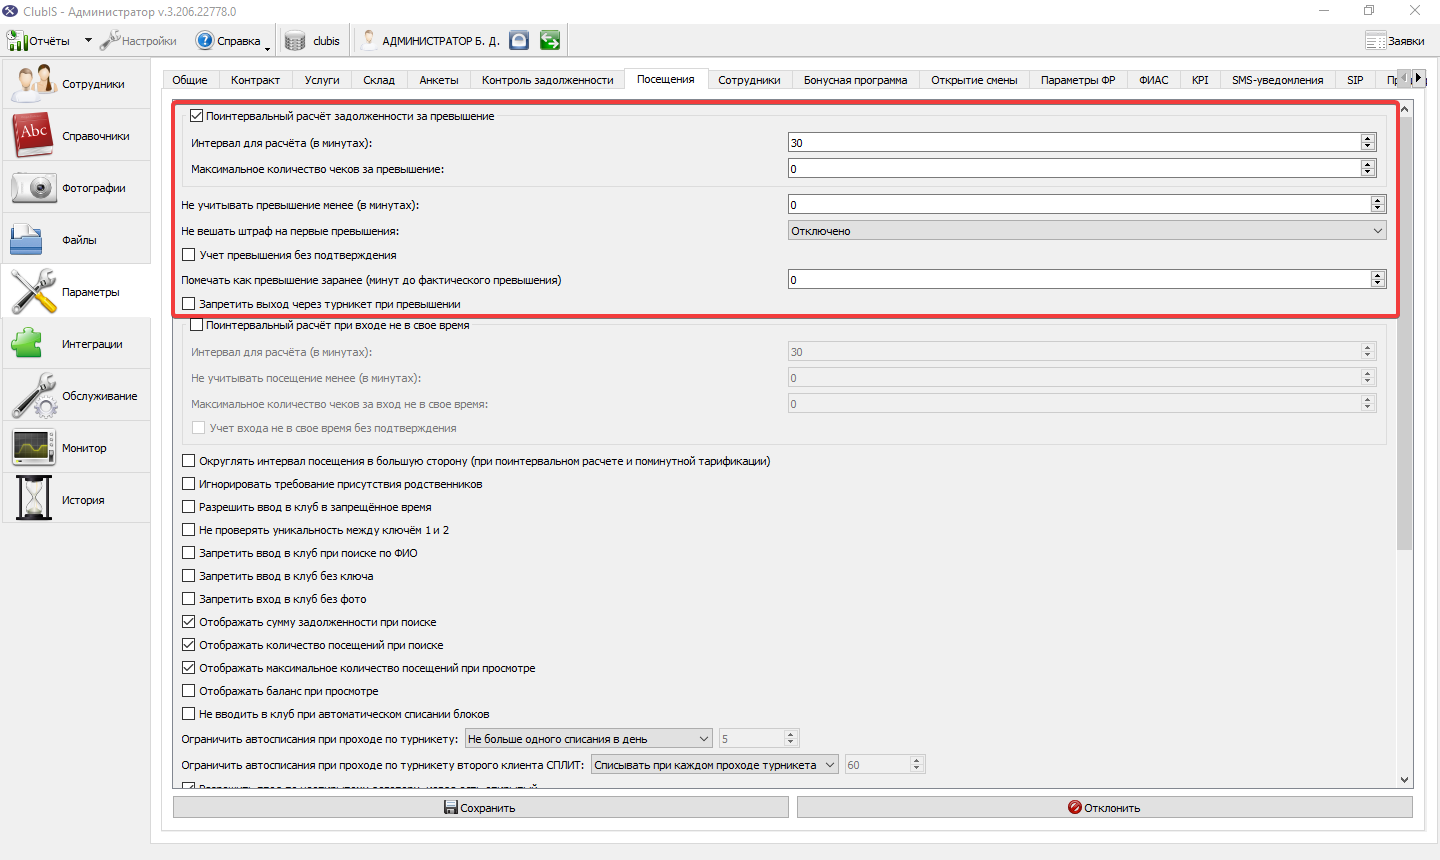The height and width of the screenshot is (860, 1440).
Task: Open the Не больше одного списания в день dropdown
Action: [x=589, y=739]
